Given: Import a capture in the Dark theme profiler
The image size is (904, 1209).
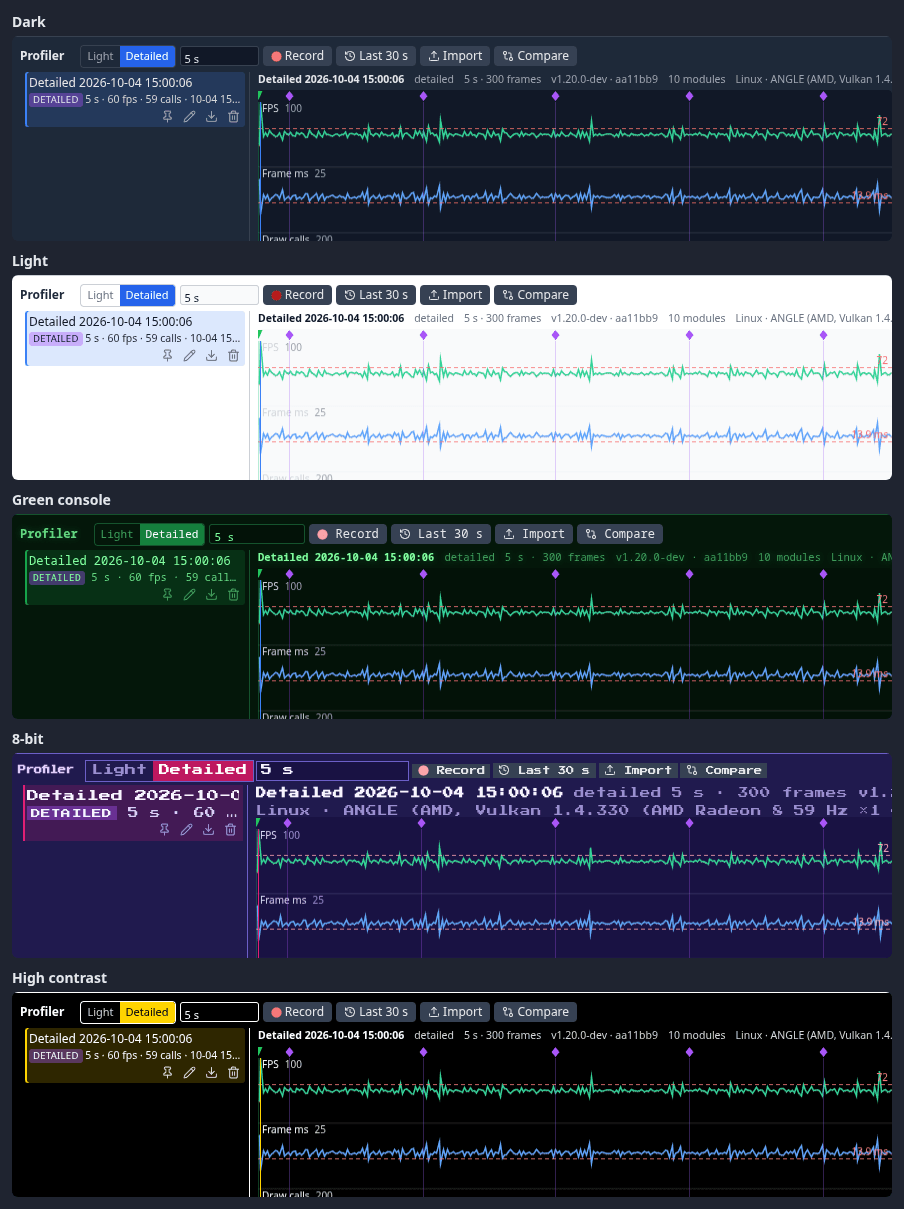Looking at the screenshot, I should click(x=455, y=56).
